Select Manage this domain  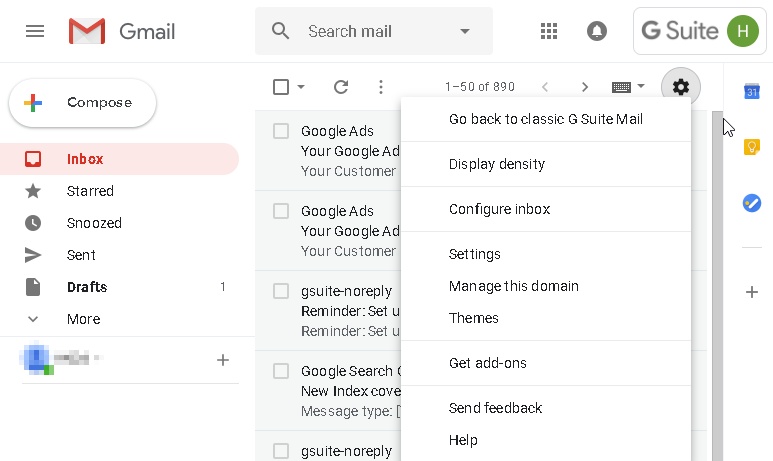coord(546,286)
